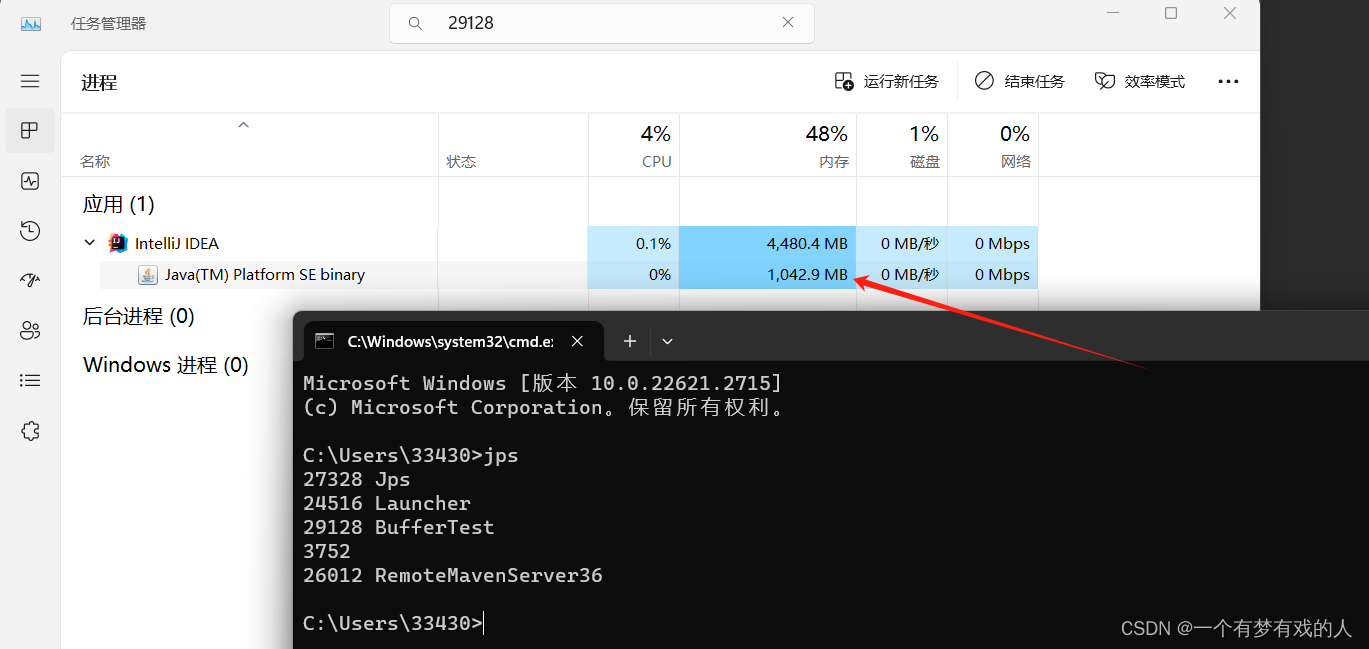Open the Services page in sidebar
Image resolution: width=1369 pixels, height=649 pixels.
pyautogui.click(x=30, y=431)
